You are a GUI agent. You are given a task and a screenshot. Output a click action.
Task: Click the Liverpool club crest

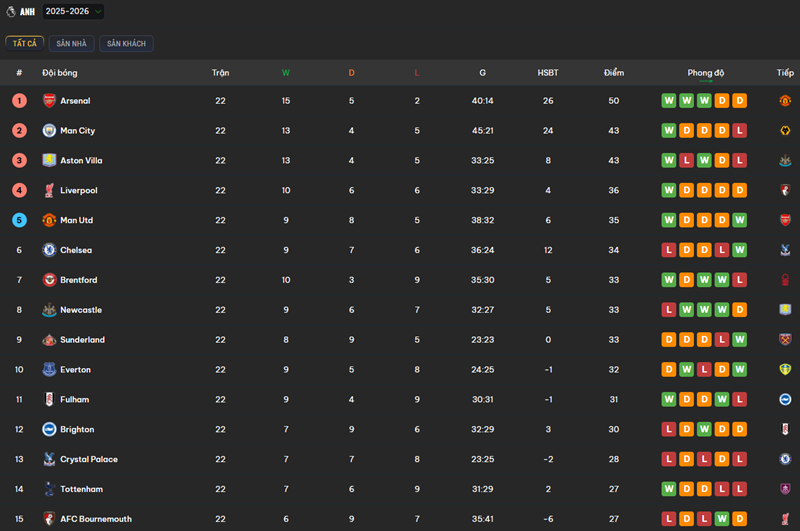[x=49, y=191]
